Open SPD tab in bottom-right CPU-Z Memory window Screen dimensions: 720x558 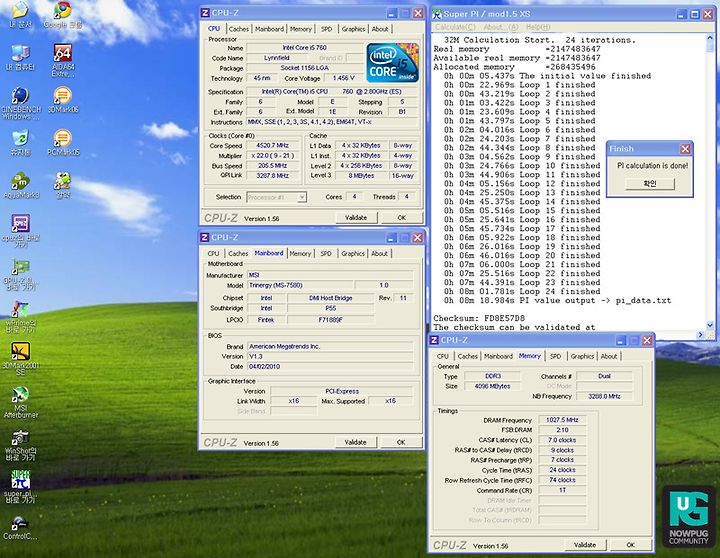tap(556, 356)
